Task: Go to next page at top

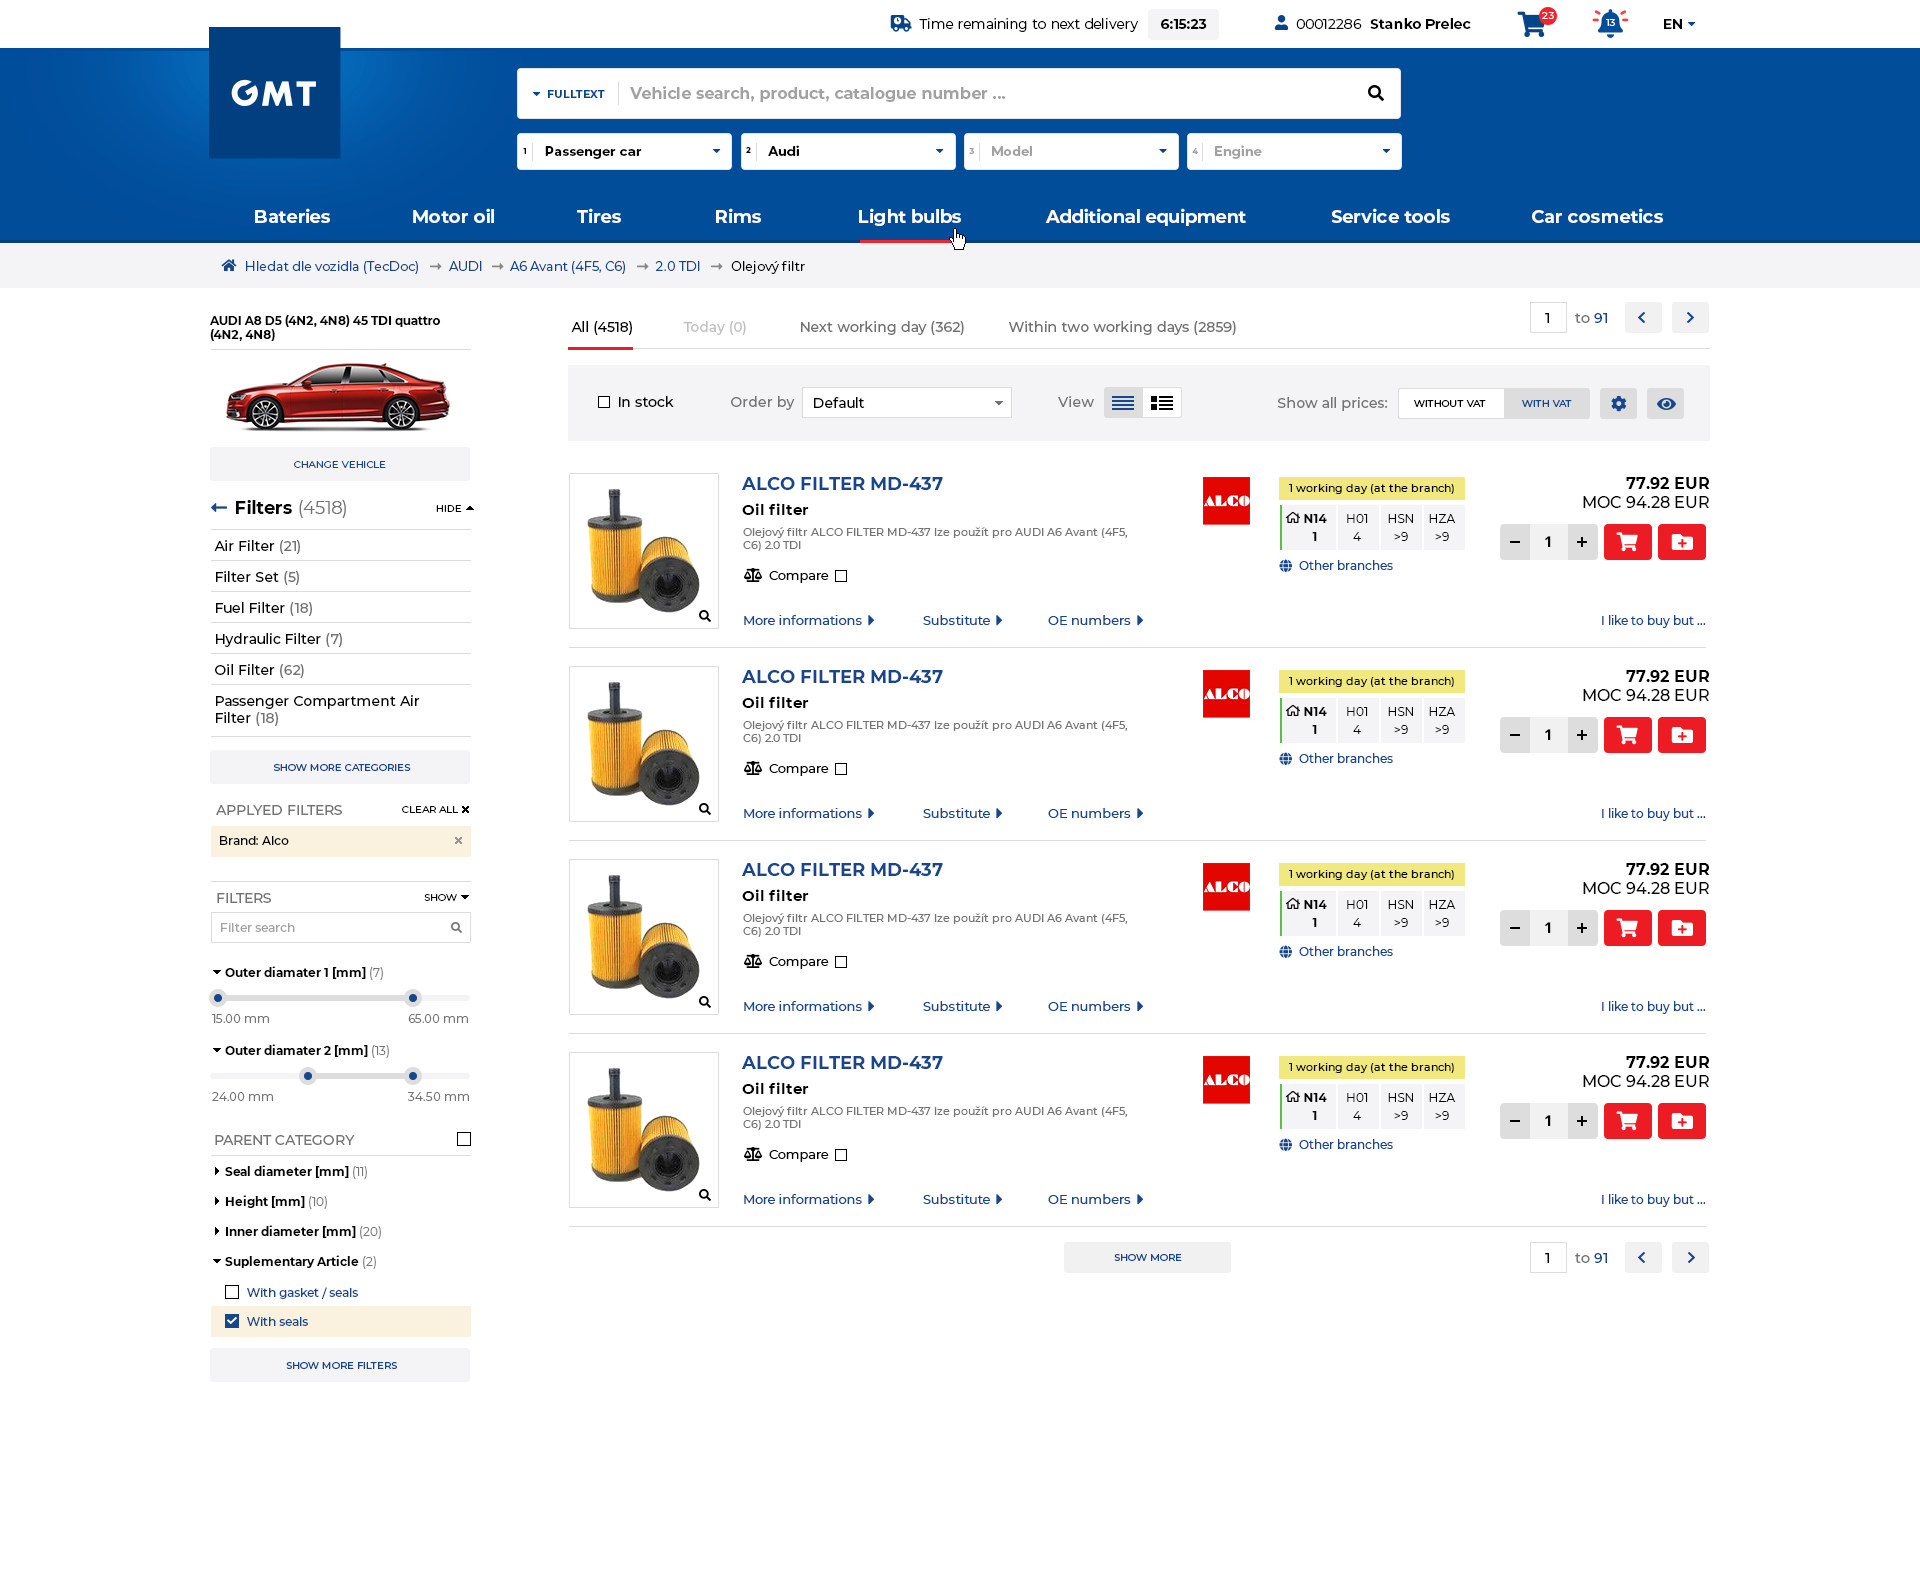Action: (x=1690, y=318)
